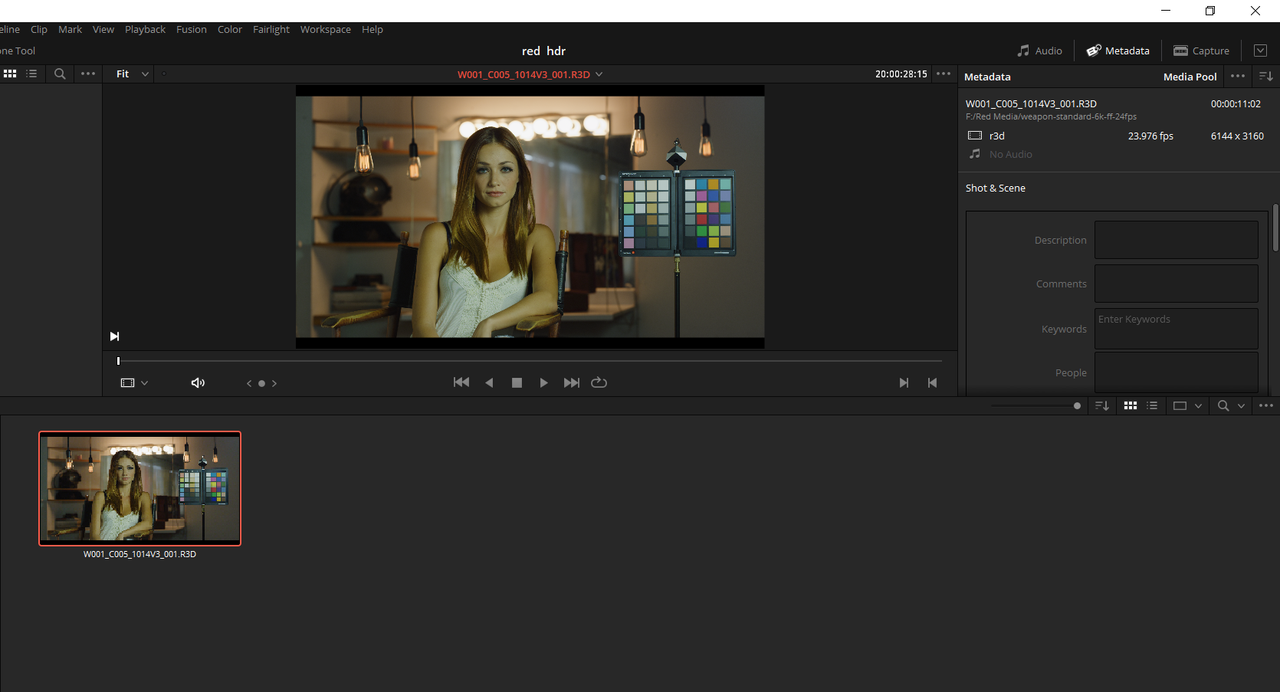Play the clip in reverse
This screenshot has width=1280, height=692.
(x=489, y=383)
